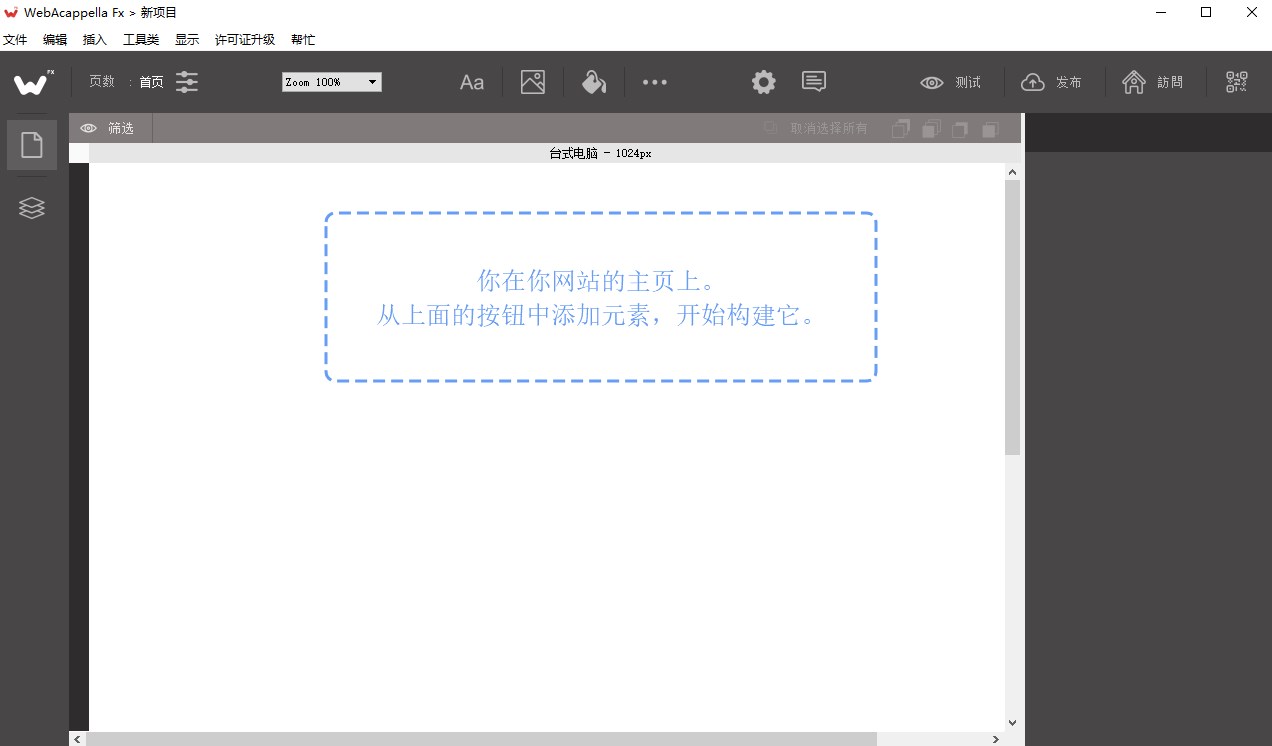The height and width of the screenshot is (746, 1272).
Task: Click the paint bucket background fill icon
Action: [594, 82]
